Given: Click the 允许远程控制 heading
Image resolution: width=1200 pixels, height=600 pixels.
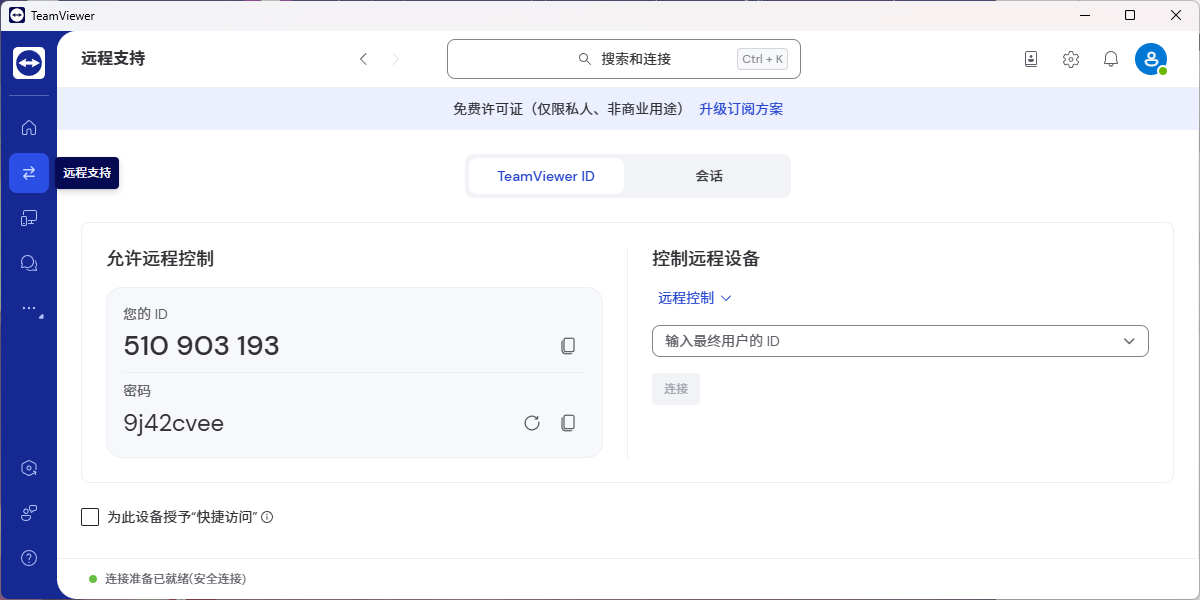Looking at the screenshot, I should click(x=160, y=259).
